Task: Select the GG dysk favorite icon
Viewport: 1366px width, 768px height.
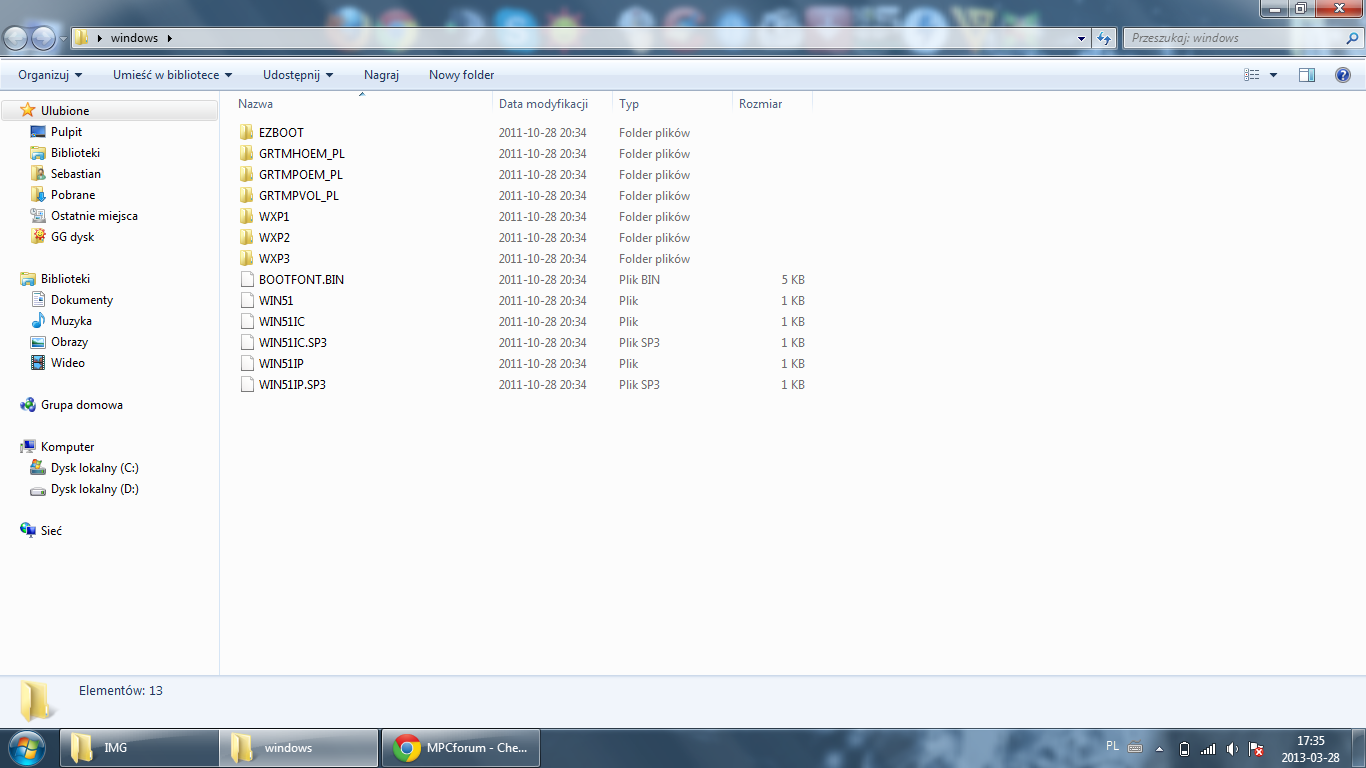Action: (x=38, y=237)
